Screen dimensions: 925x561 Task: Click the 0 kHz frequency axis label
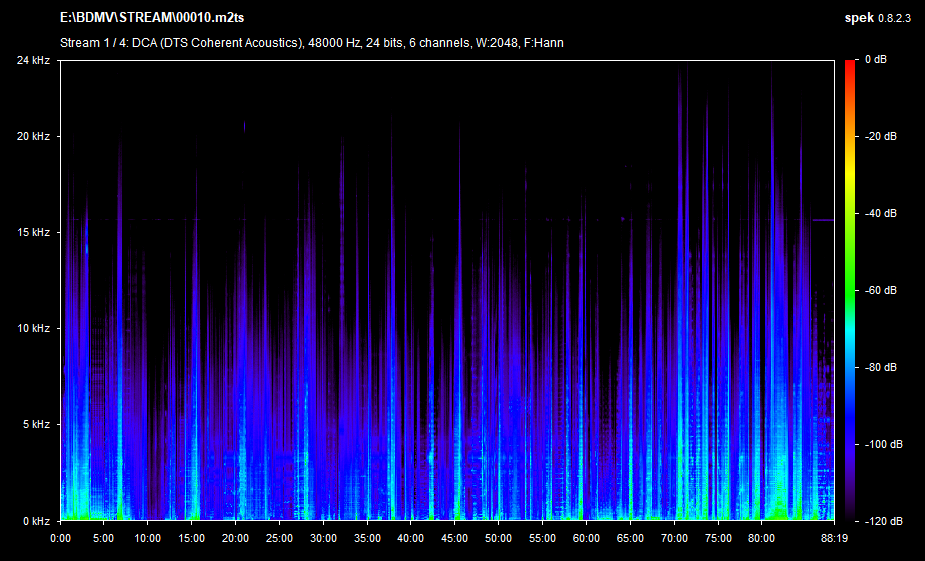point(36,521)
